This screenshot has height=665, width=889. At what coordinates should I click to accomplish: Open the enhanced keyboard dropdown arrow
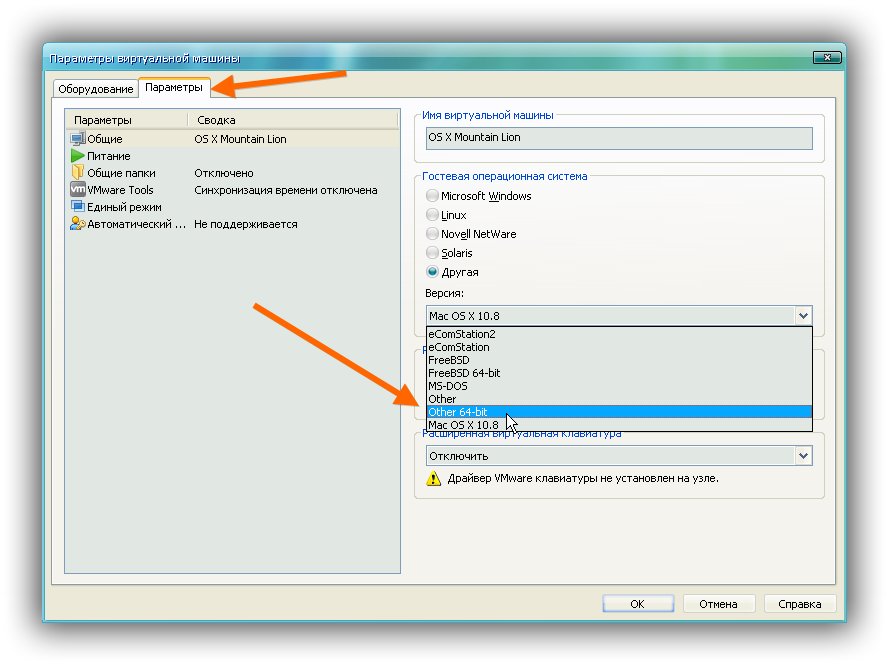(x=802, y=456)
